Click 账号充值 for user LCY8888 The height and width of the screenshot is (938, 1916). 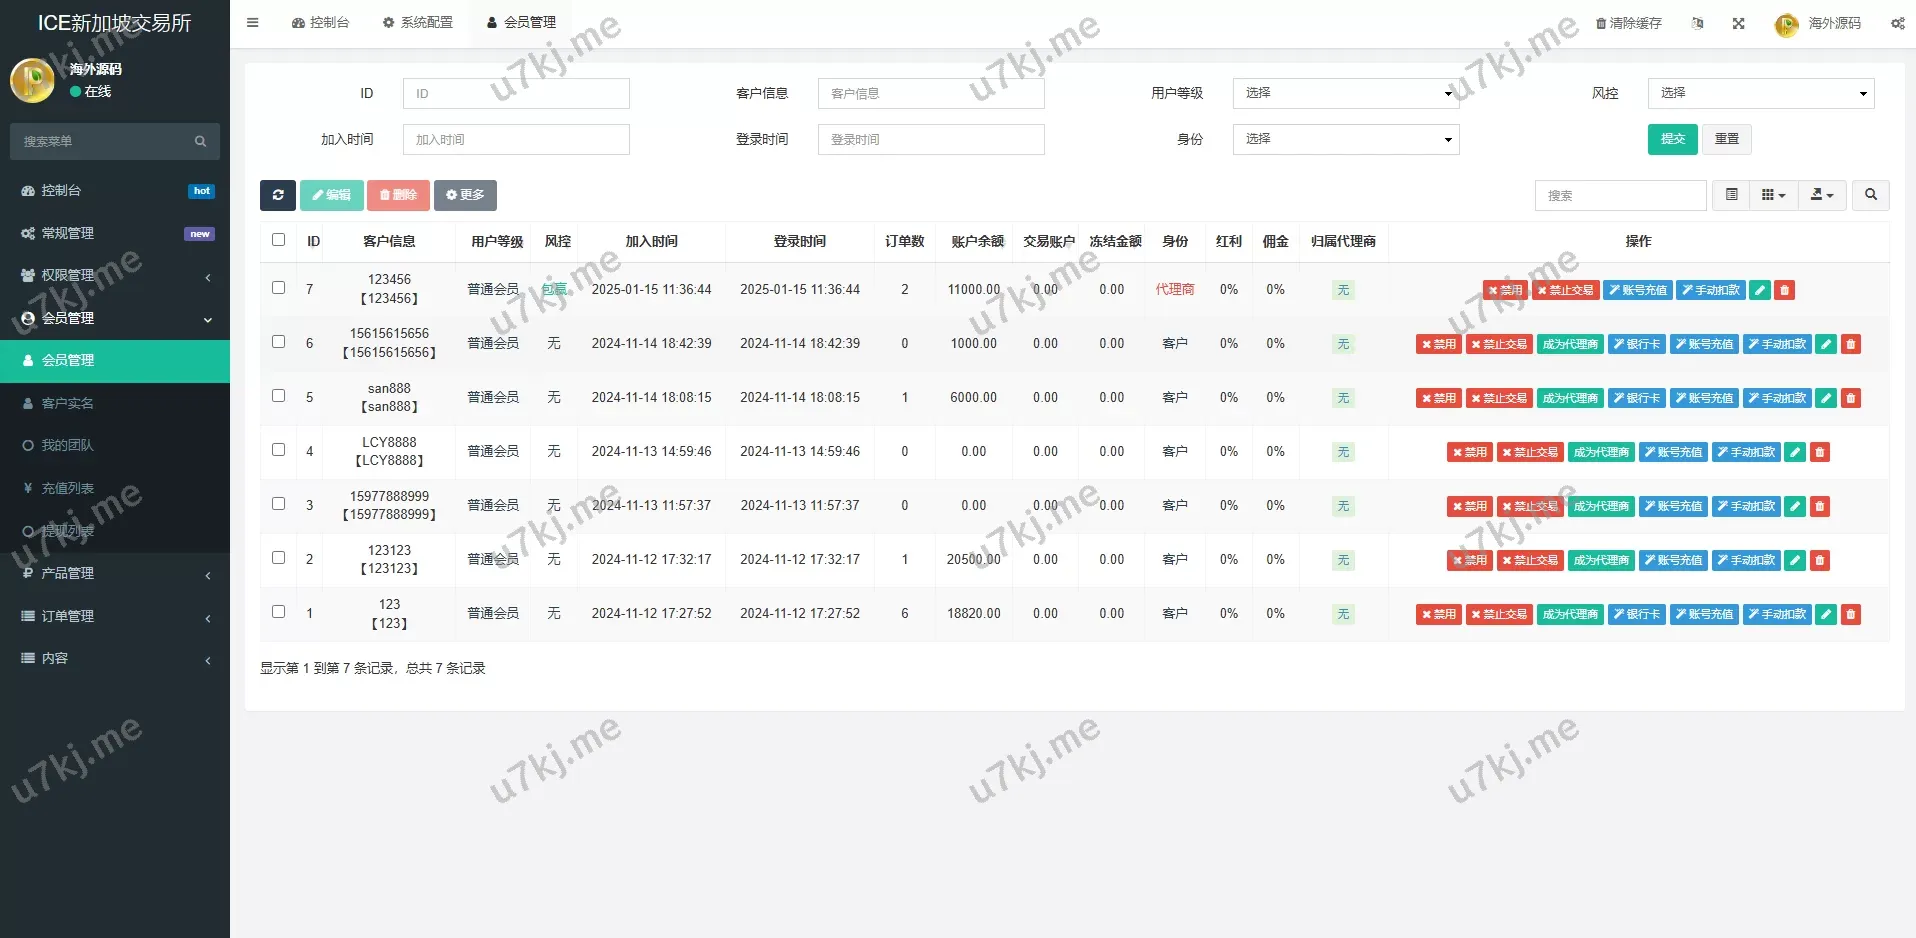point(1673,452)
